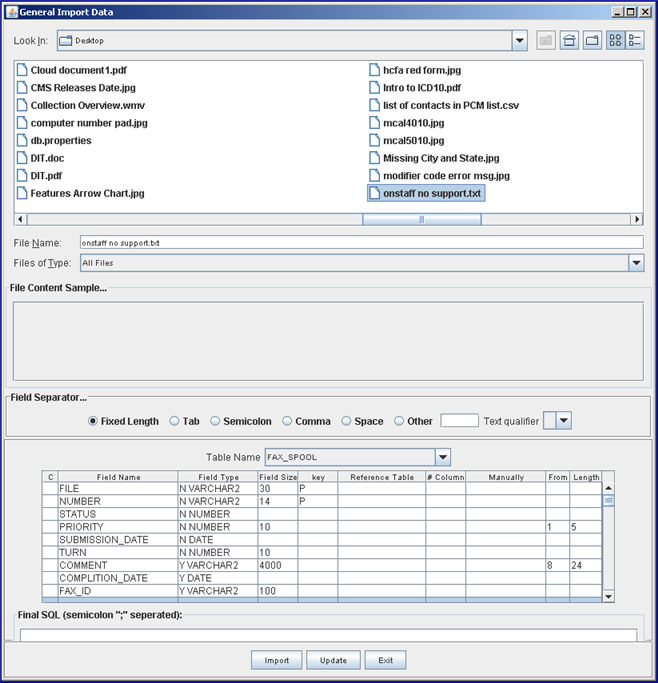Open the Table Name FAX_SPOOL dropdown
The image size is (658, 683).
tap(442, 457)
